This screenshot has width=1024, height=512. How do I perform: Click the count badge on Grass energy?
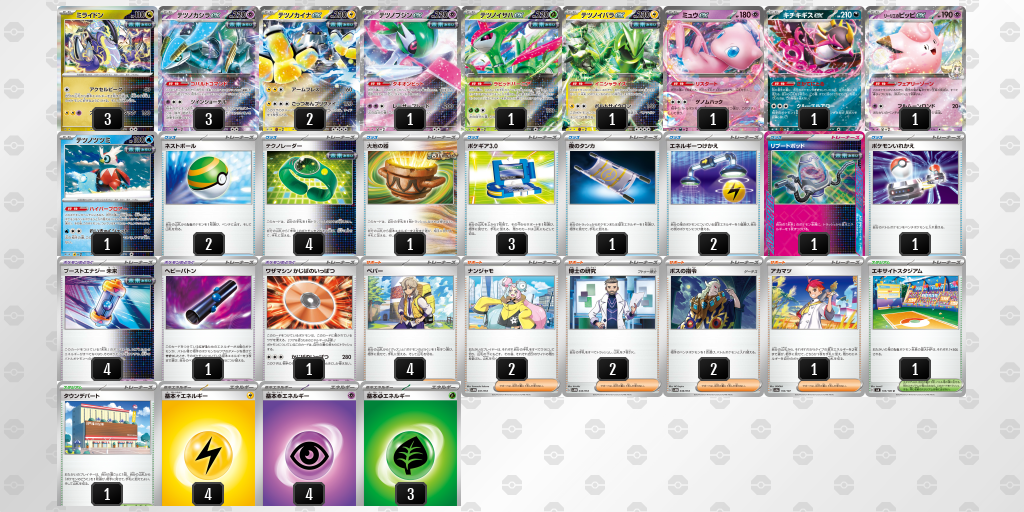(x=411, y=494)
